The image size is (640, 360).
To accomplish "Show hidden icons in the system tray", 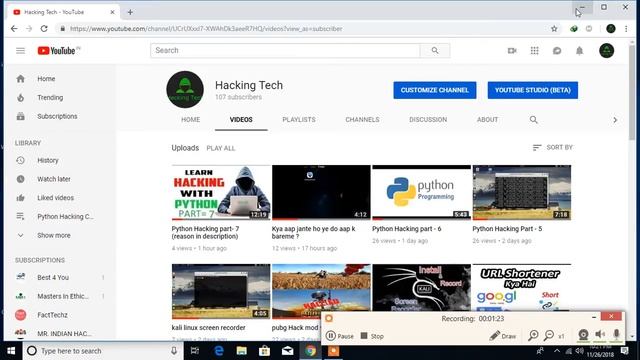I will [557, 351].
